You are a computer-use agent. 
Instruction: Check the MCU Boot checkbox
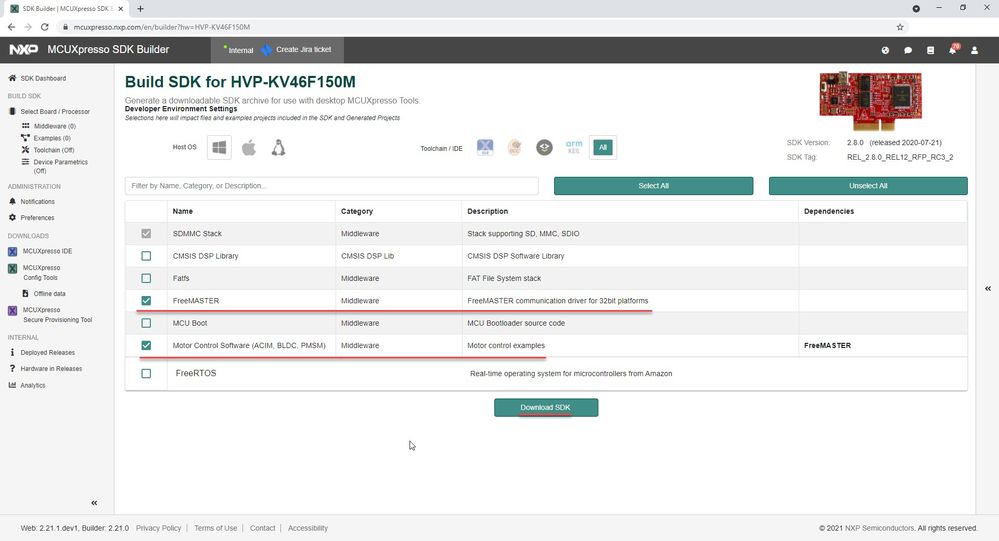[146, 323]
